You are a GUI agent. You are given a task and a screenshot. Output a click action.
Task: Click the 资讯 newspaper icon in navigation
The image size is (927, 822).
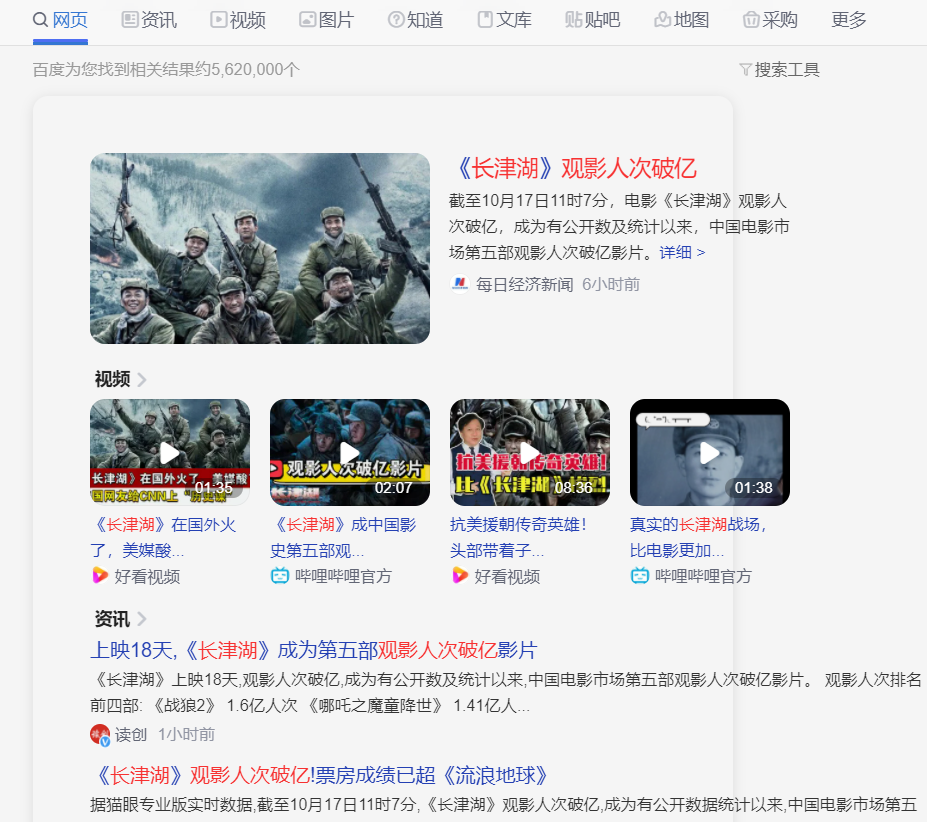click(x=128, y=19)
